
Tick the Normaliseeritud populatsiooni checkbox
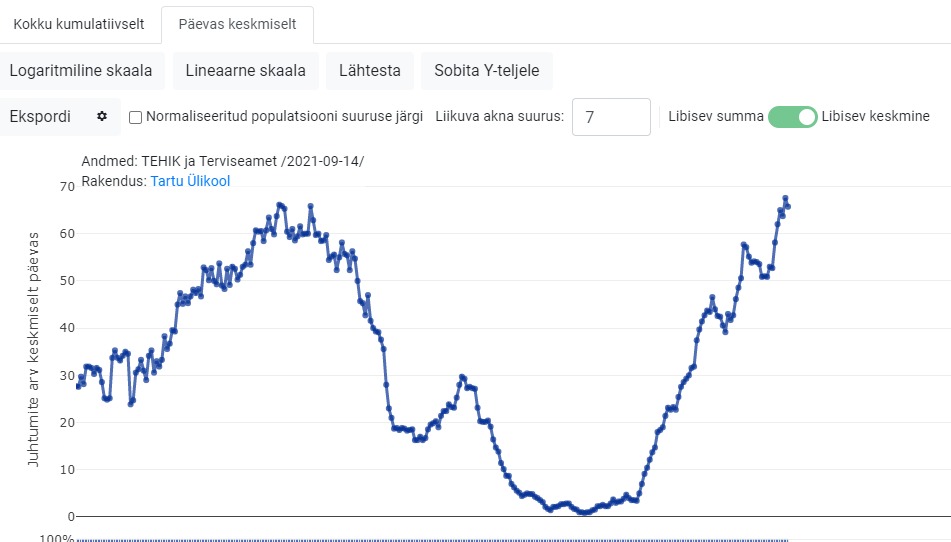(136, 117)
